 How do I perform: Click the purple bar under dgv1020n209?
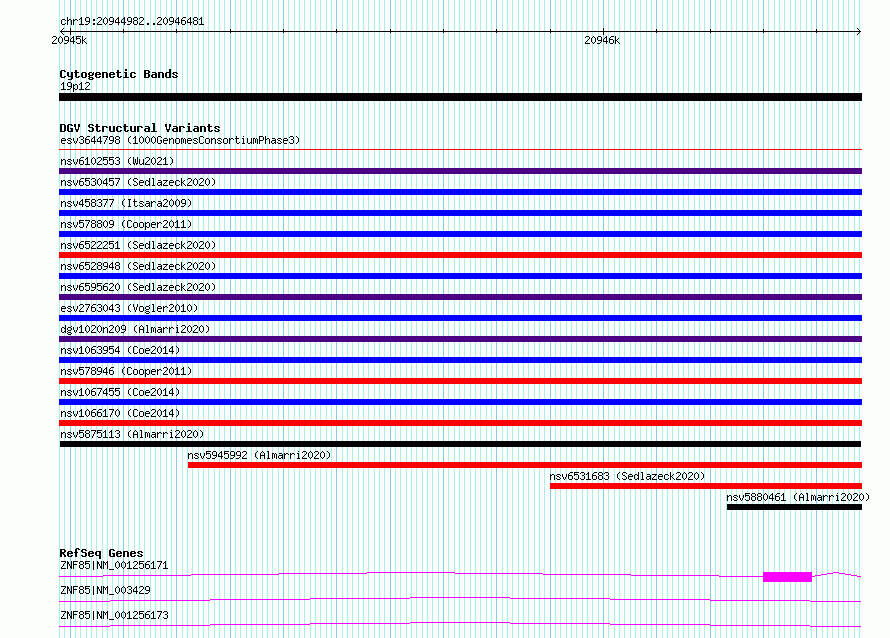[460, 339]
